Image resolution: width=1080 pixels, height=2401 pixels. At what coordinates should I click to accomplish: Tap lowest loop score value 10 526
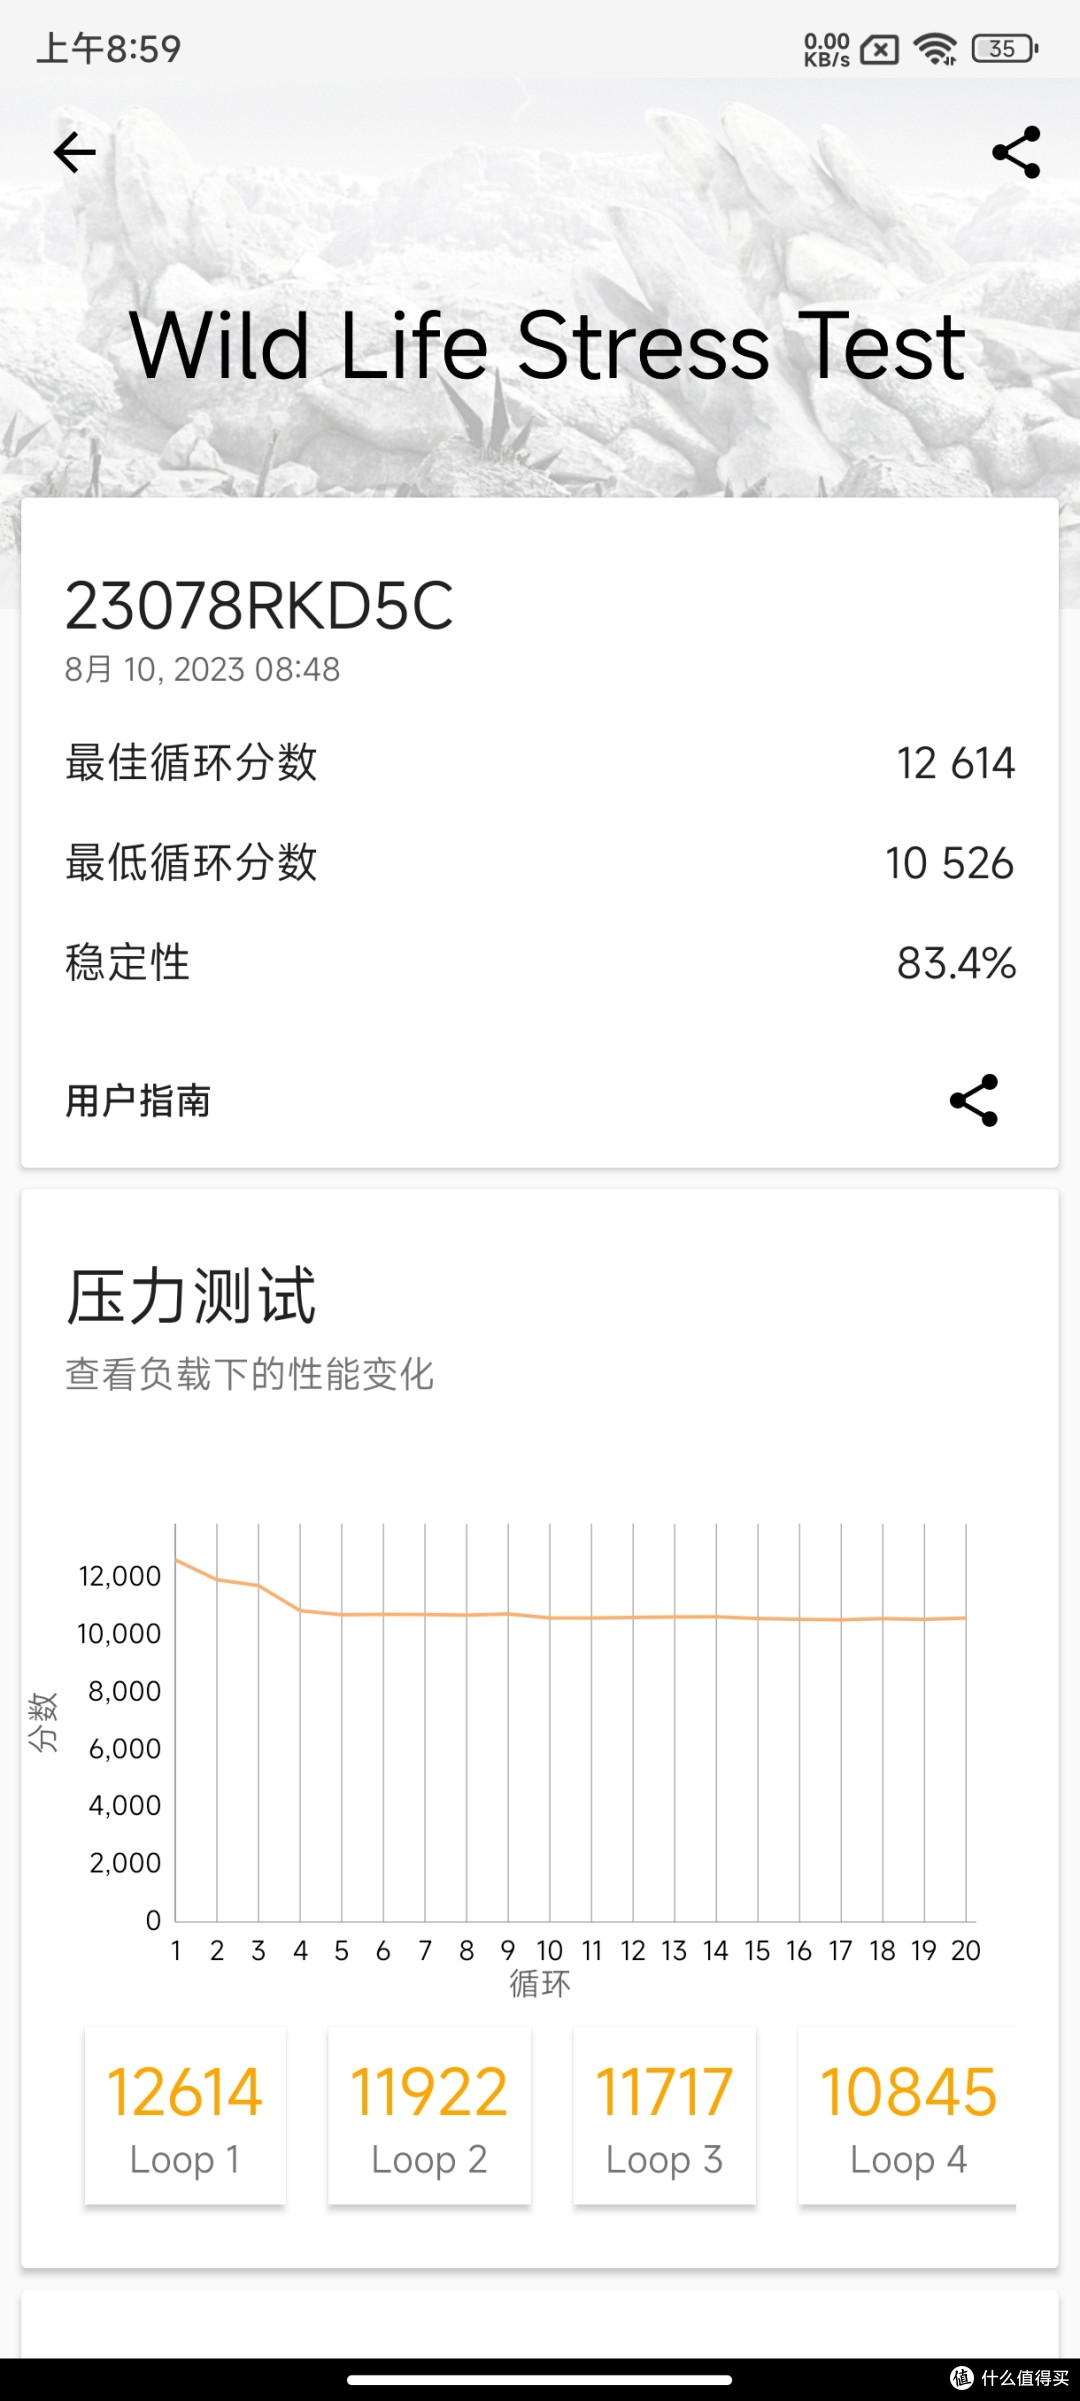(x=950, y=863)
